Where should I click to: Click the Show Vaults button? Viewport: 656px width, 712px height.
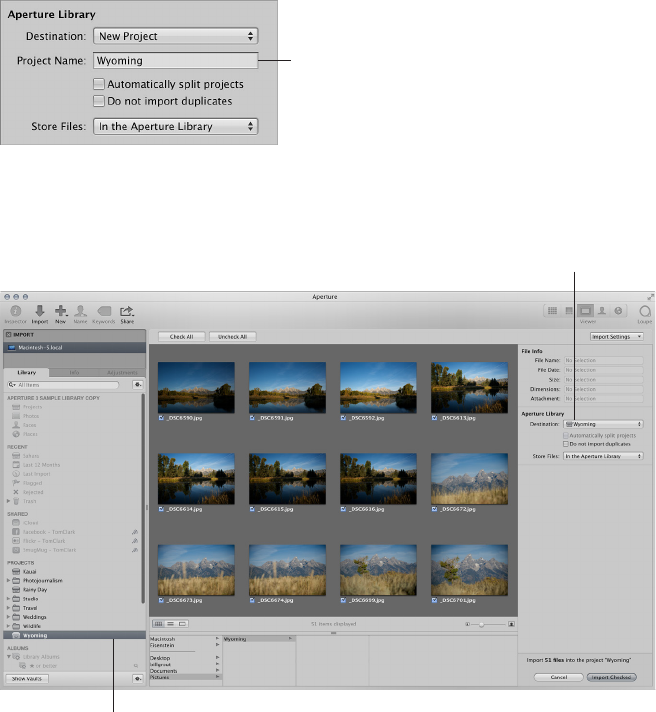click(x=27, y=678)
